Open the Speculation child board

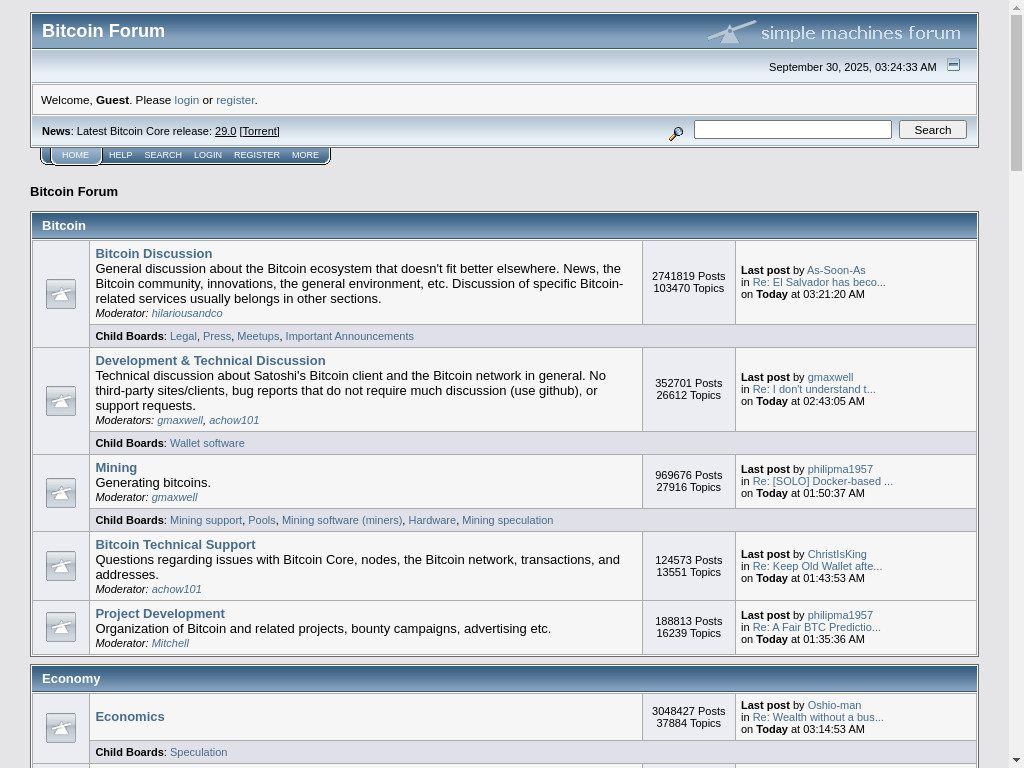(x=199, y=752)
